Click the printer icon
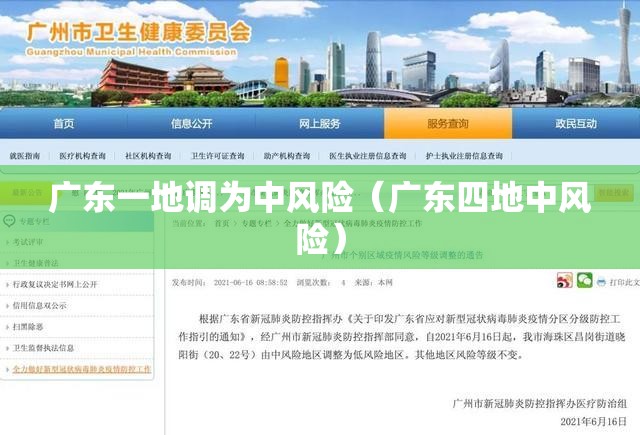640x435 pixels. point(601,282)
